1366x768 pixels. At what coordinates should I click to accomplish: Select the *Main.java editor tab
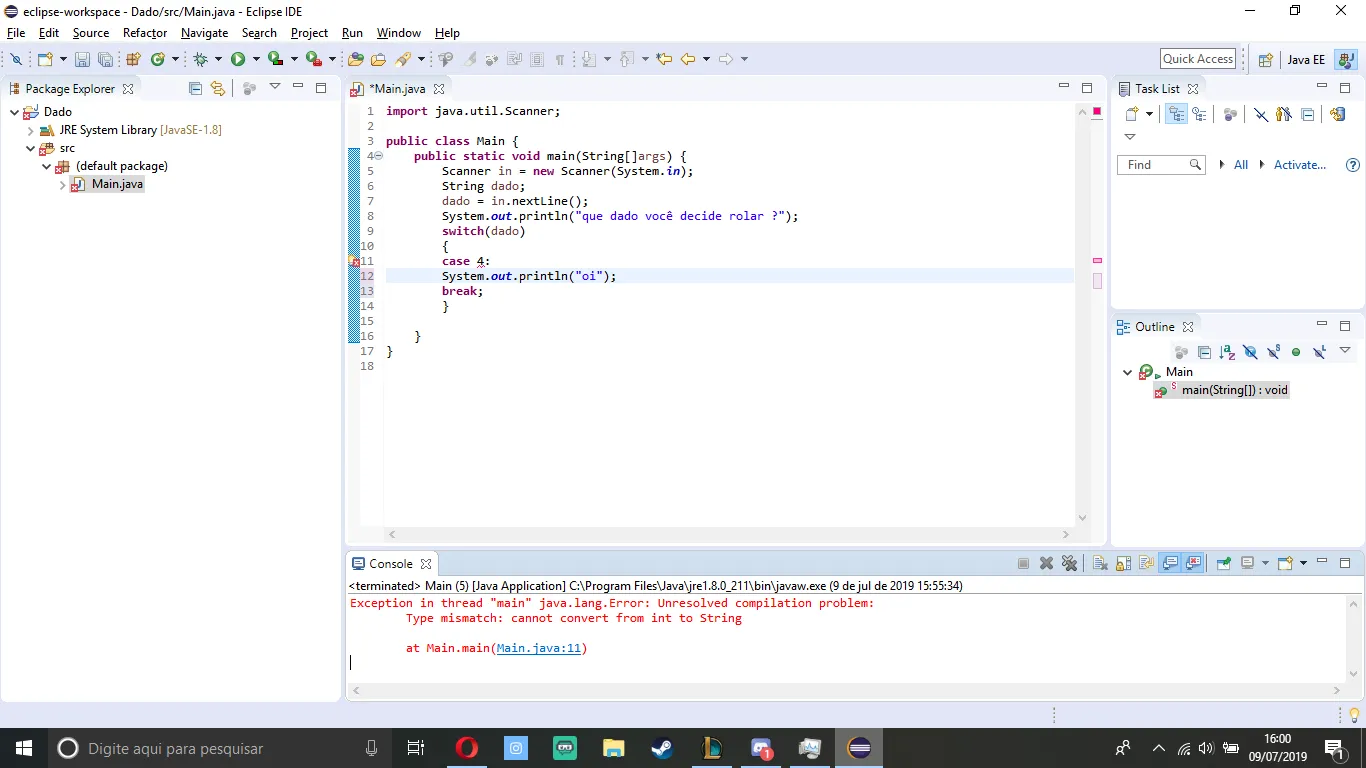pos(397,89)
